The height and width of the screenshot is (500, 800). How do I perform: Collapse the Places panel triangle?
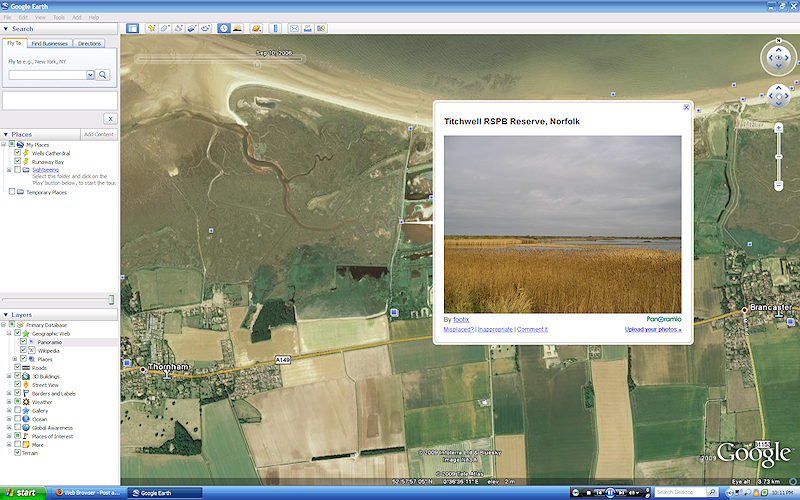pos(6,135)
